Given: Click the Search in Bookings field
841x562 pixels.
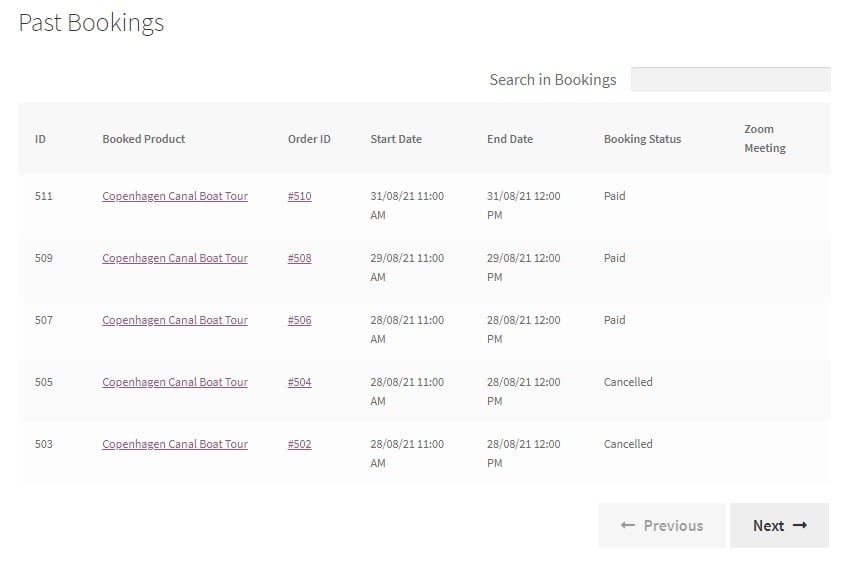Looking at the screenshot, I should (731, 79).
